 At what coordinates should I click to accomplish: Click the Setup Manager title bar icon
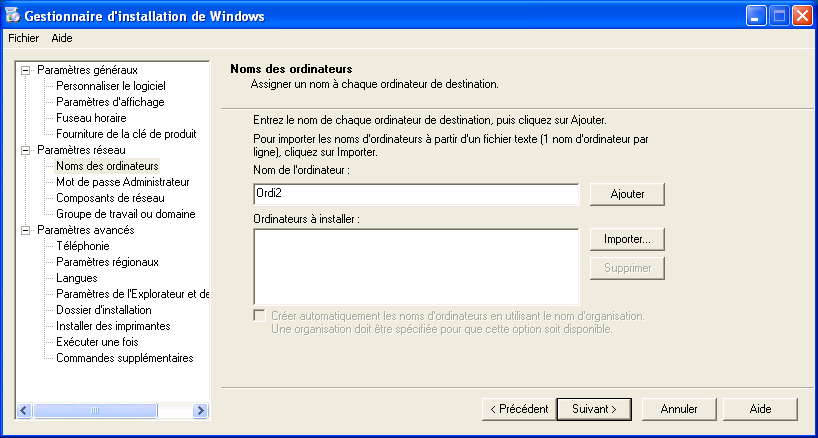(13, 16)
